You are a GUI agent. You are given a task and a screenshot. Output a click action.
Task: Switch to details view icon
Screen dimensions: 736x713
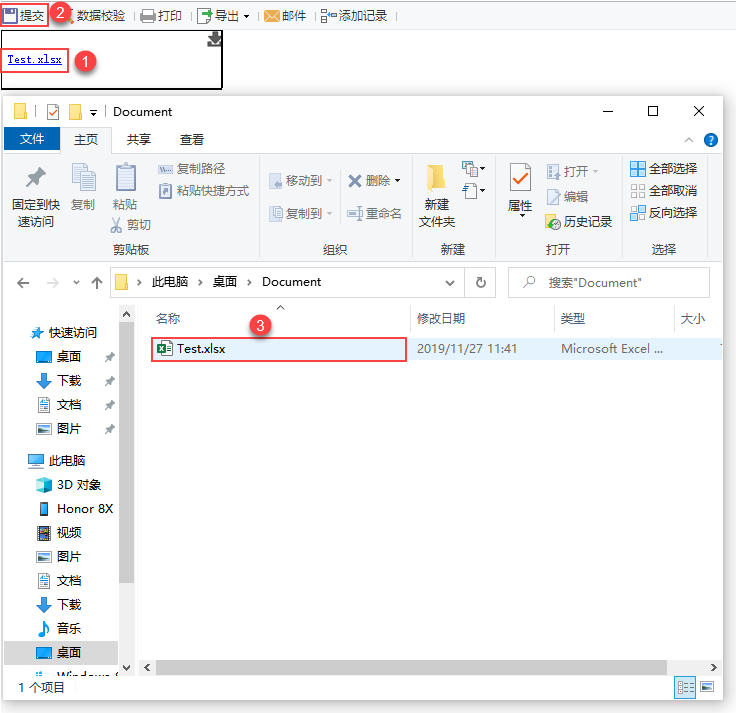coord(685,688)
